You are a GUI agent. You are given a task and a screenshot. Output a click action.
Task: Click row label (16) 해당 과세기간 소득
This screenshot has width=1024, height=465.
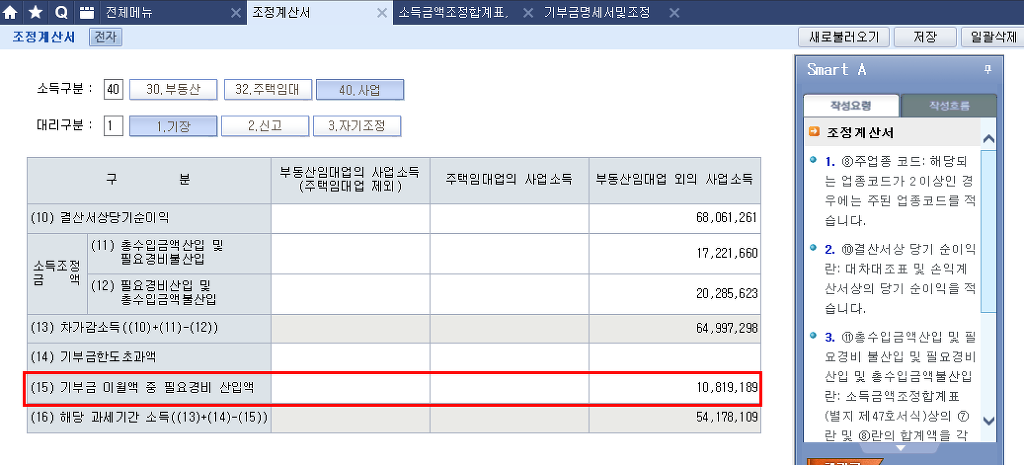(x=149, y=417)
